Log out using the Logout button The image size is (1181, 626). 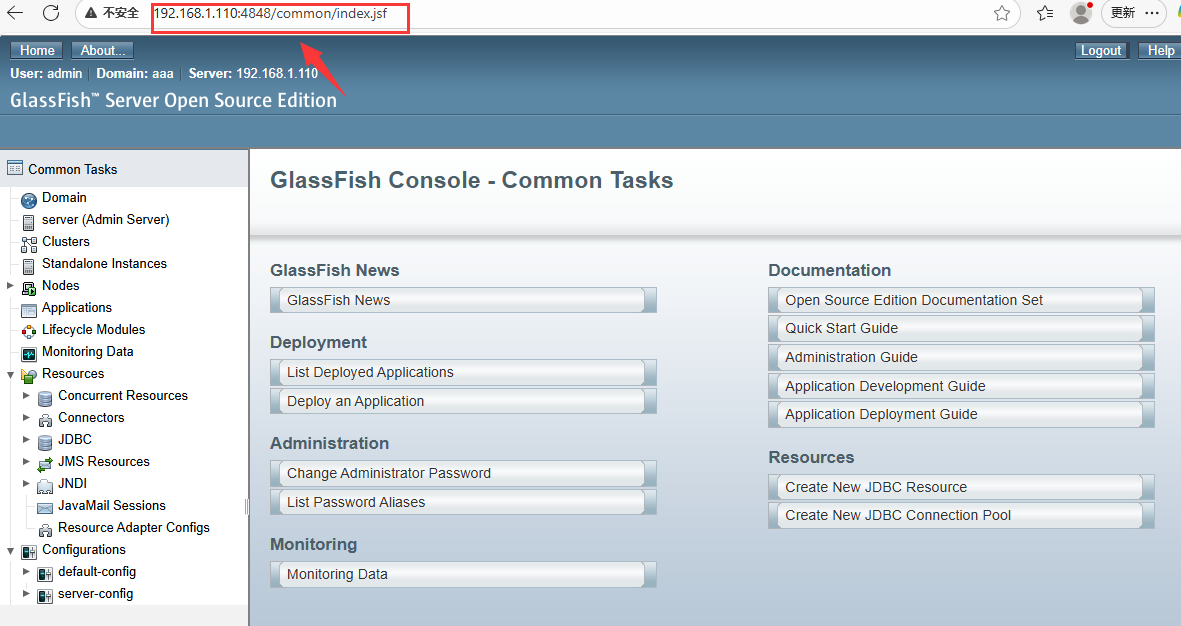(1101, 50)
